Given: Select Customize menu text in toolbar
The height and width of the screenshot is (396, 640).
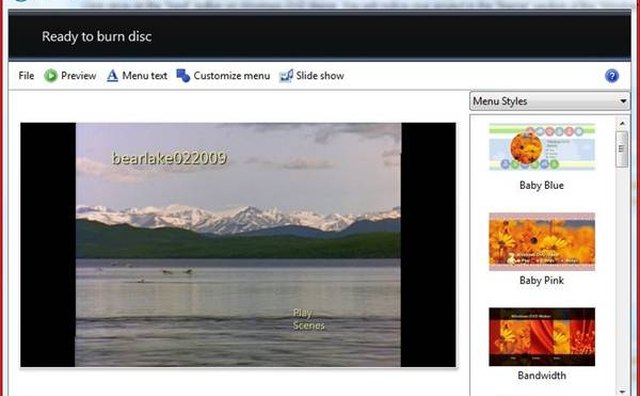Looking at the screenshot, I should click(x=232, y=76).
